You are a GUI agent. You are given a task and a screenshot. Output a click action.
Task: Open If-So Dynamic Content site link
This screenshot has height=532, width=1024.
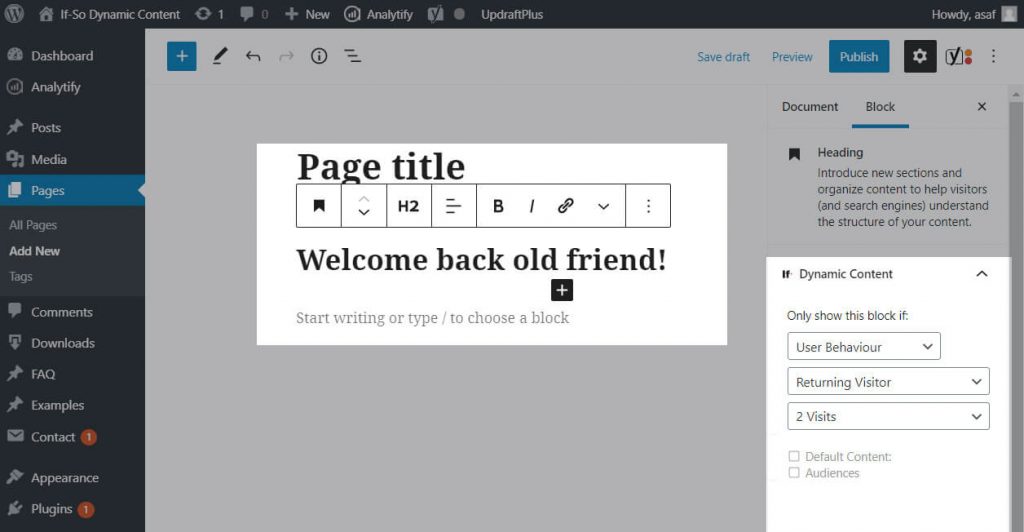coord(109,14)
